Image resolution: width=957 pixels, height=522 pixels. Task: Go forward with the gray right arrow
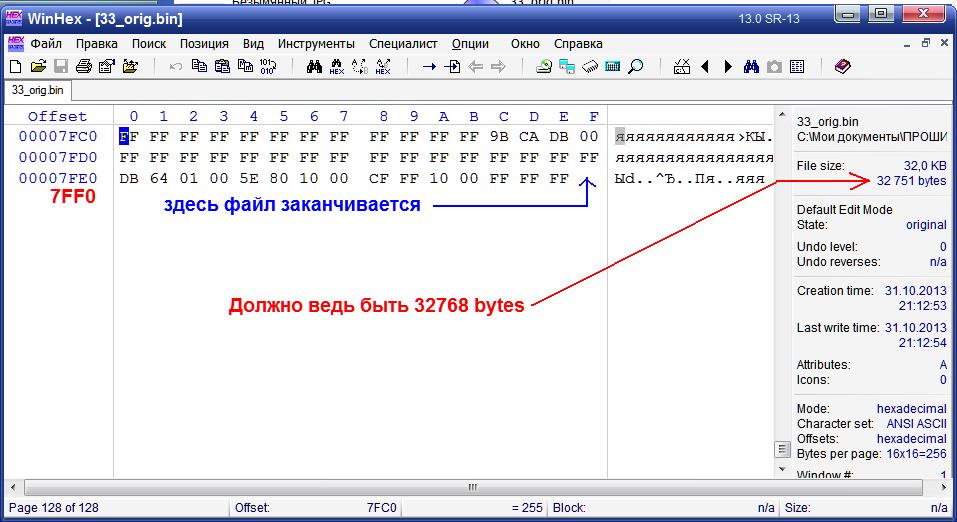coord(499,67)
